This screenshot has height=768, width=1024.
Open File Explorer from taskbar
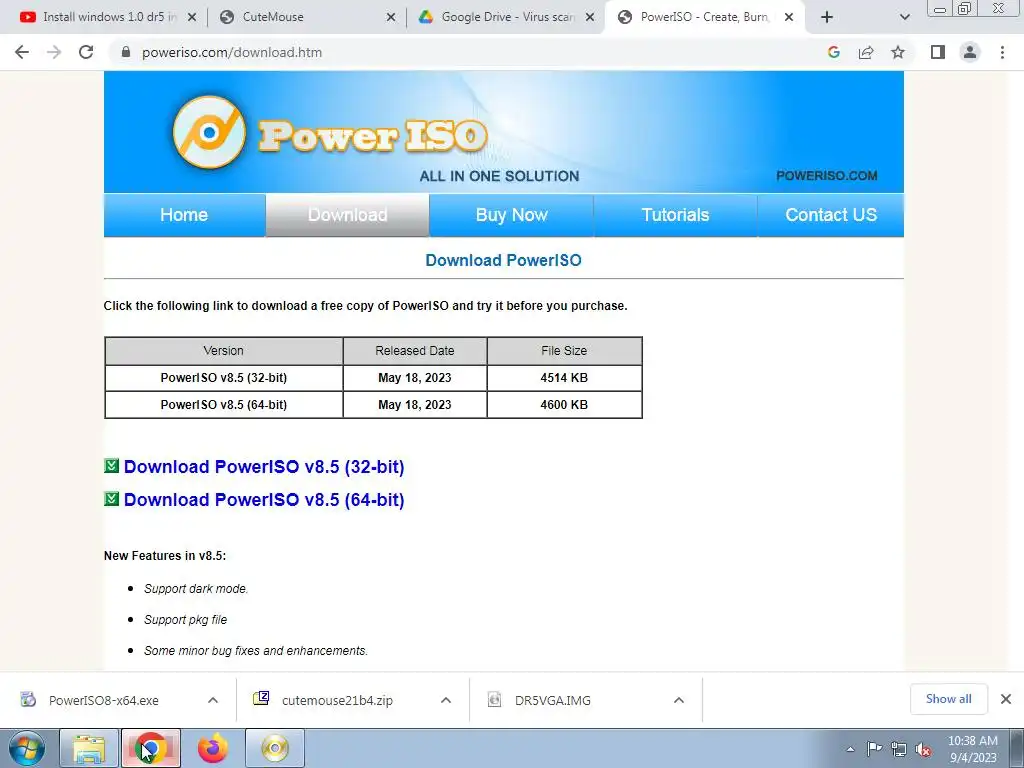[89, 748]
